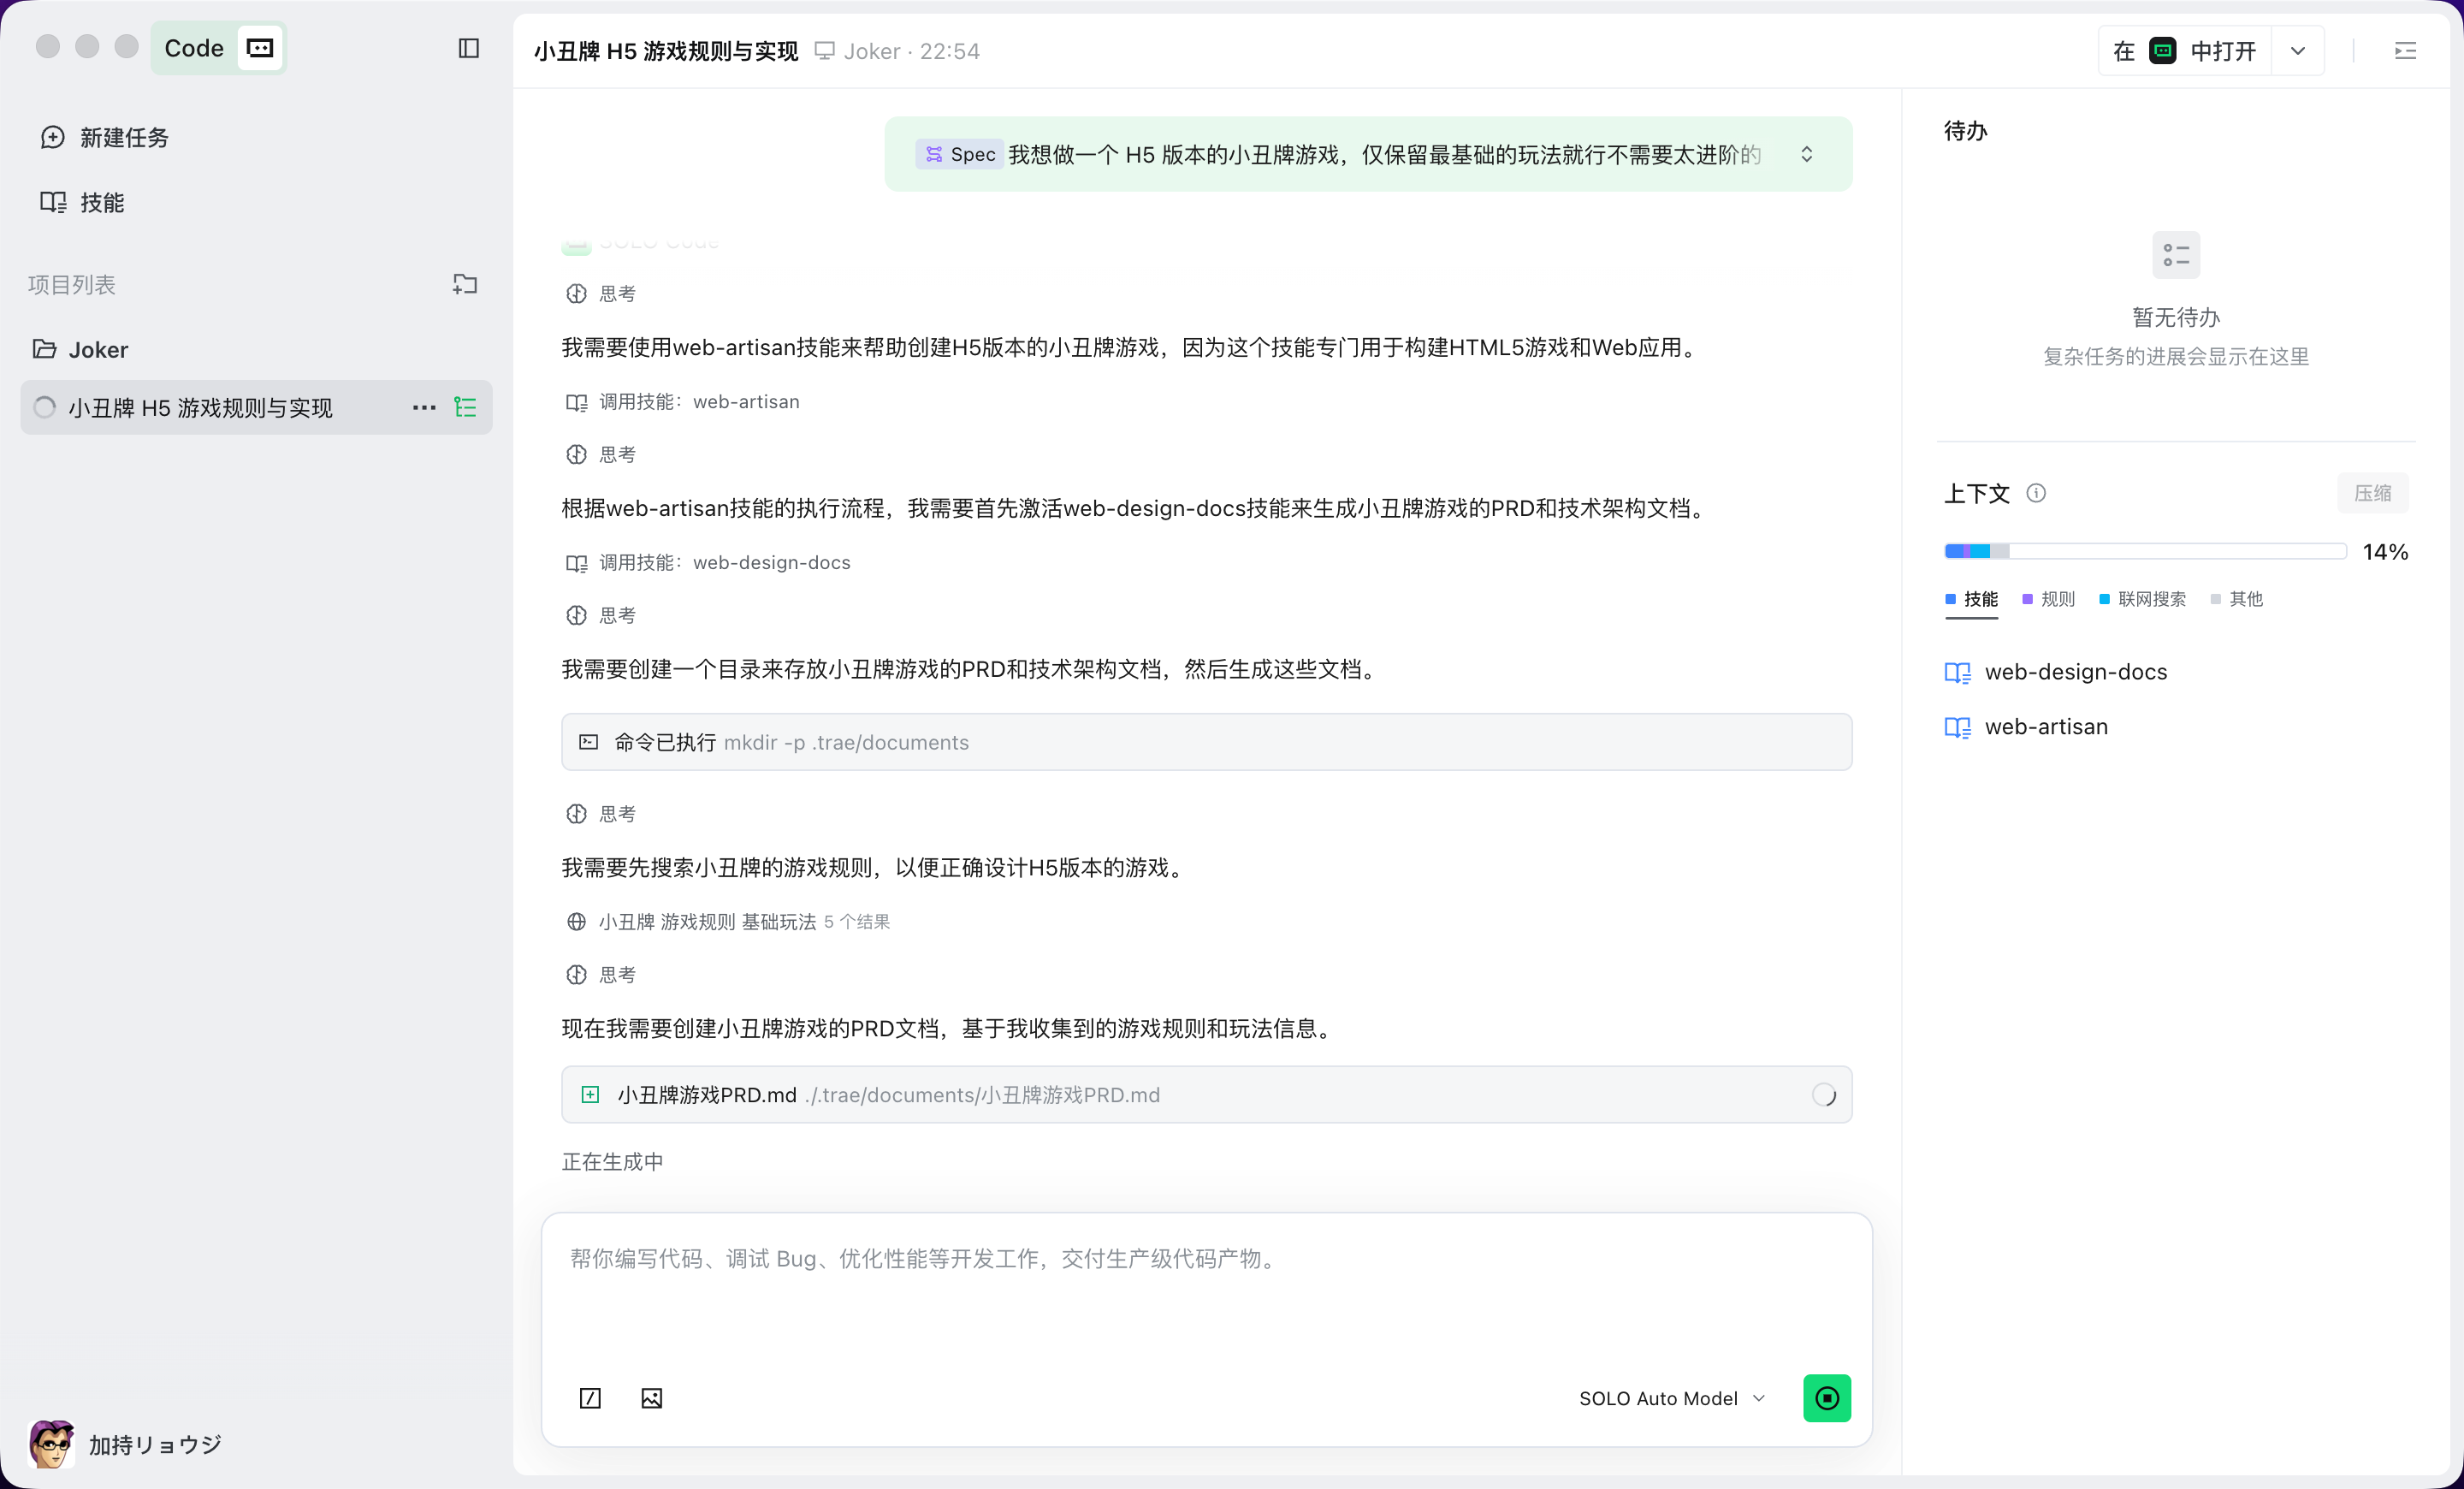Image resolution: width=2464 pixels, height=1489 pixels.
Task: Open the dropdown arrow next to 中打开
Action: pyautogui.click(x=2297, y=51)
